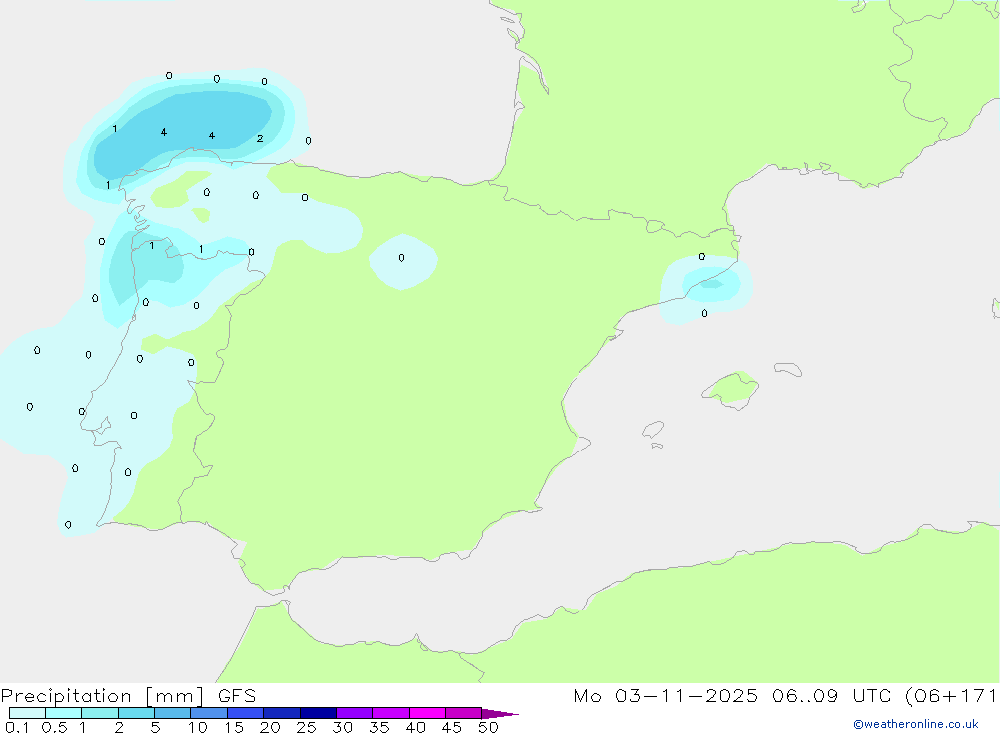Click the '20' legend scale label
This screenshot has width=1000, height=733.
point(270,727)
